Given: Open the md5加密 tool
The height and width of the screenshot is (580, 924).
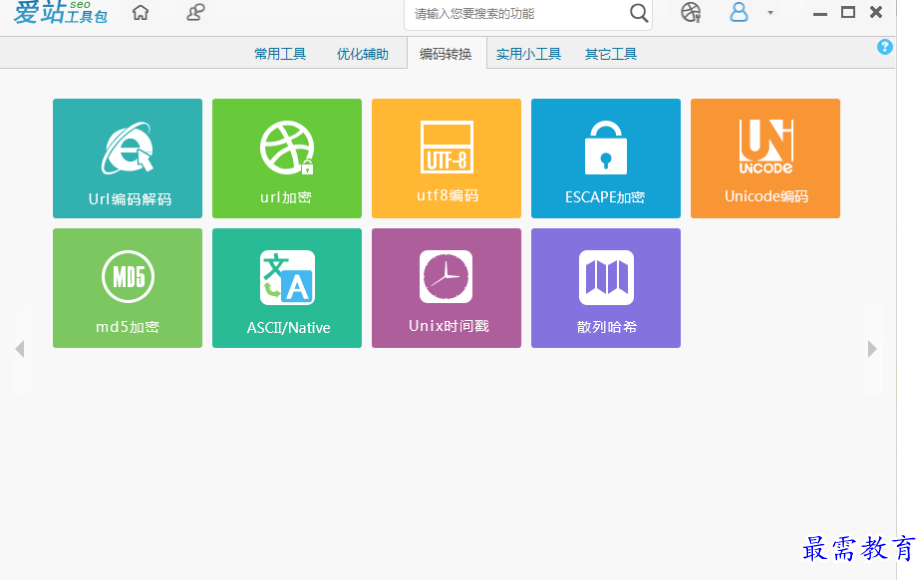Looking at the screenshot, I should click(127, 288).
